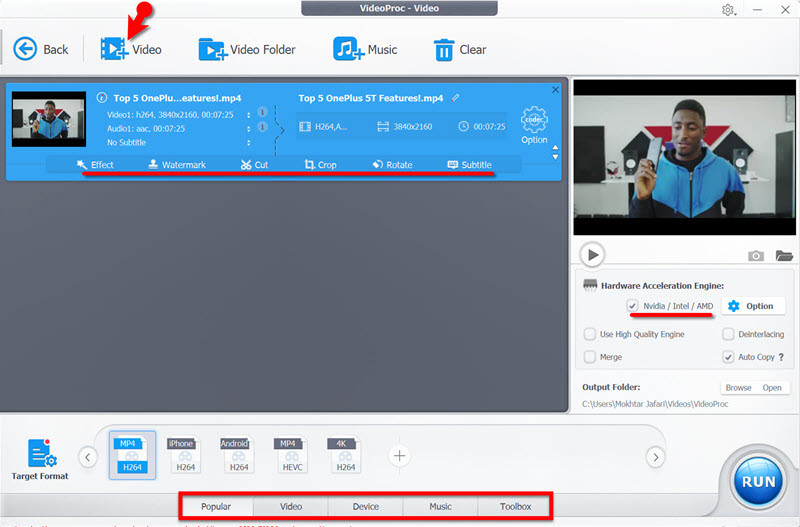Import a Video Folder
The height and width of the screenshot is (527, 800).
(247, 49)
